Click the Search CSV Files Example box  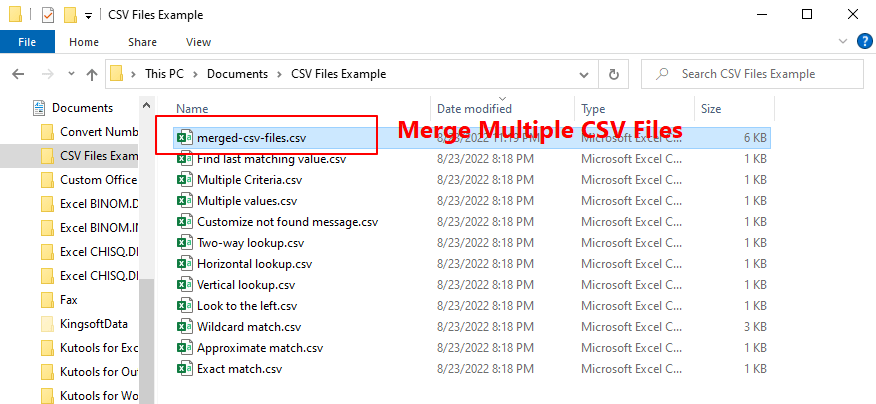click(x=760, y=74)
